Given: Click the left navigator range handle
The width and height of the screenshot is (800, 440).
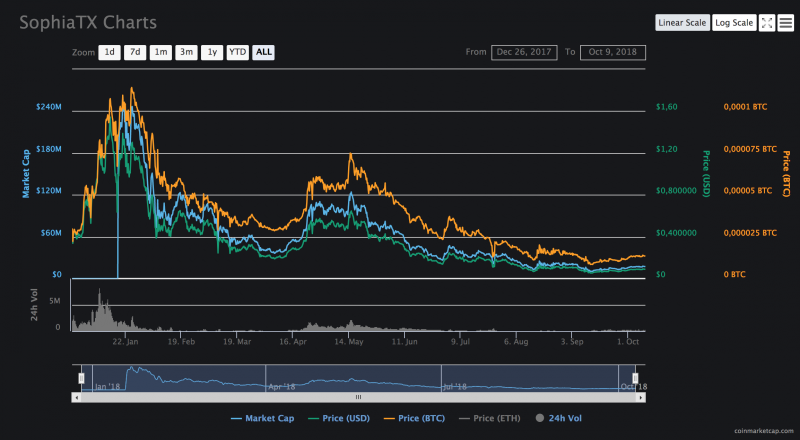Looking at the screenshot, I should tap(81, 378).
